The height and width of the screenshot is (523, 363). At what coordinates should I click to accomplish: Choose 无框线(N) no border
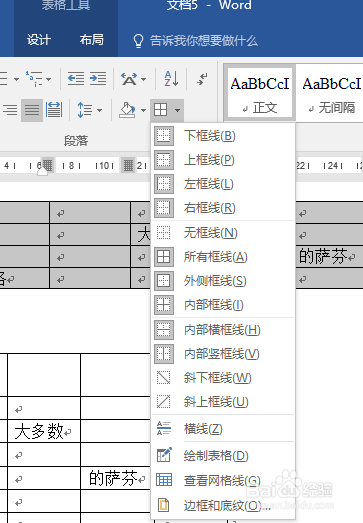tap(223, 232)
